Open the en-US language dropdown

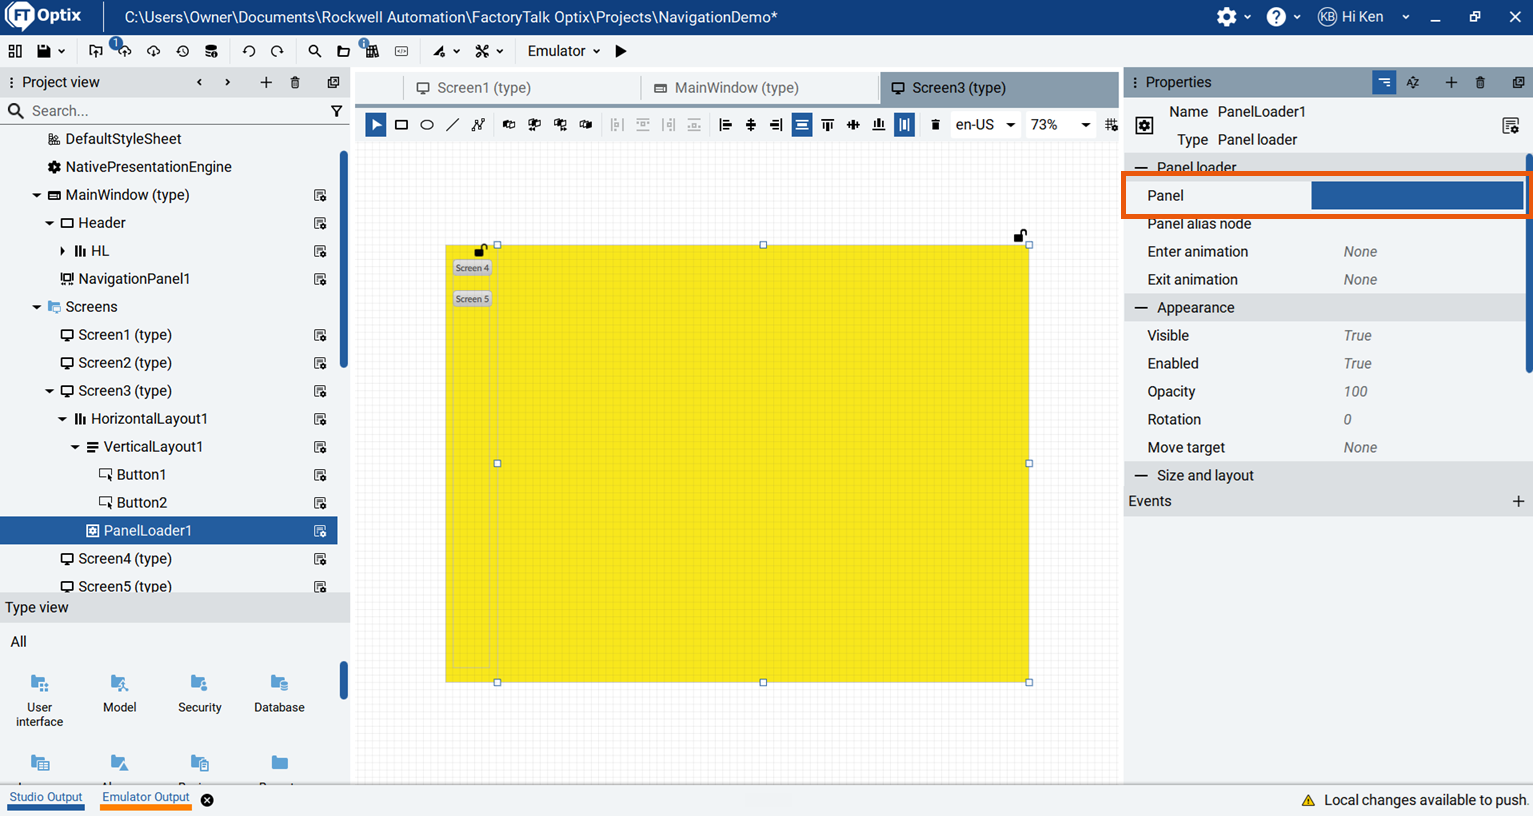[x=985, y=125]
